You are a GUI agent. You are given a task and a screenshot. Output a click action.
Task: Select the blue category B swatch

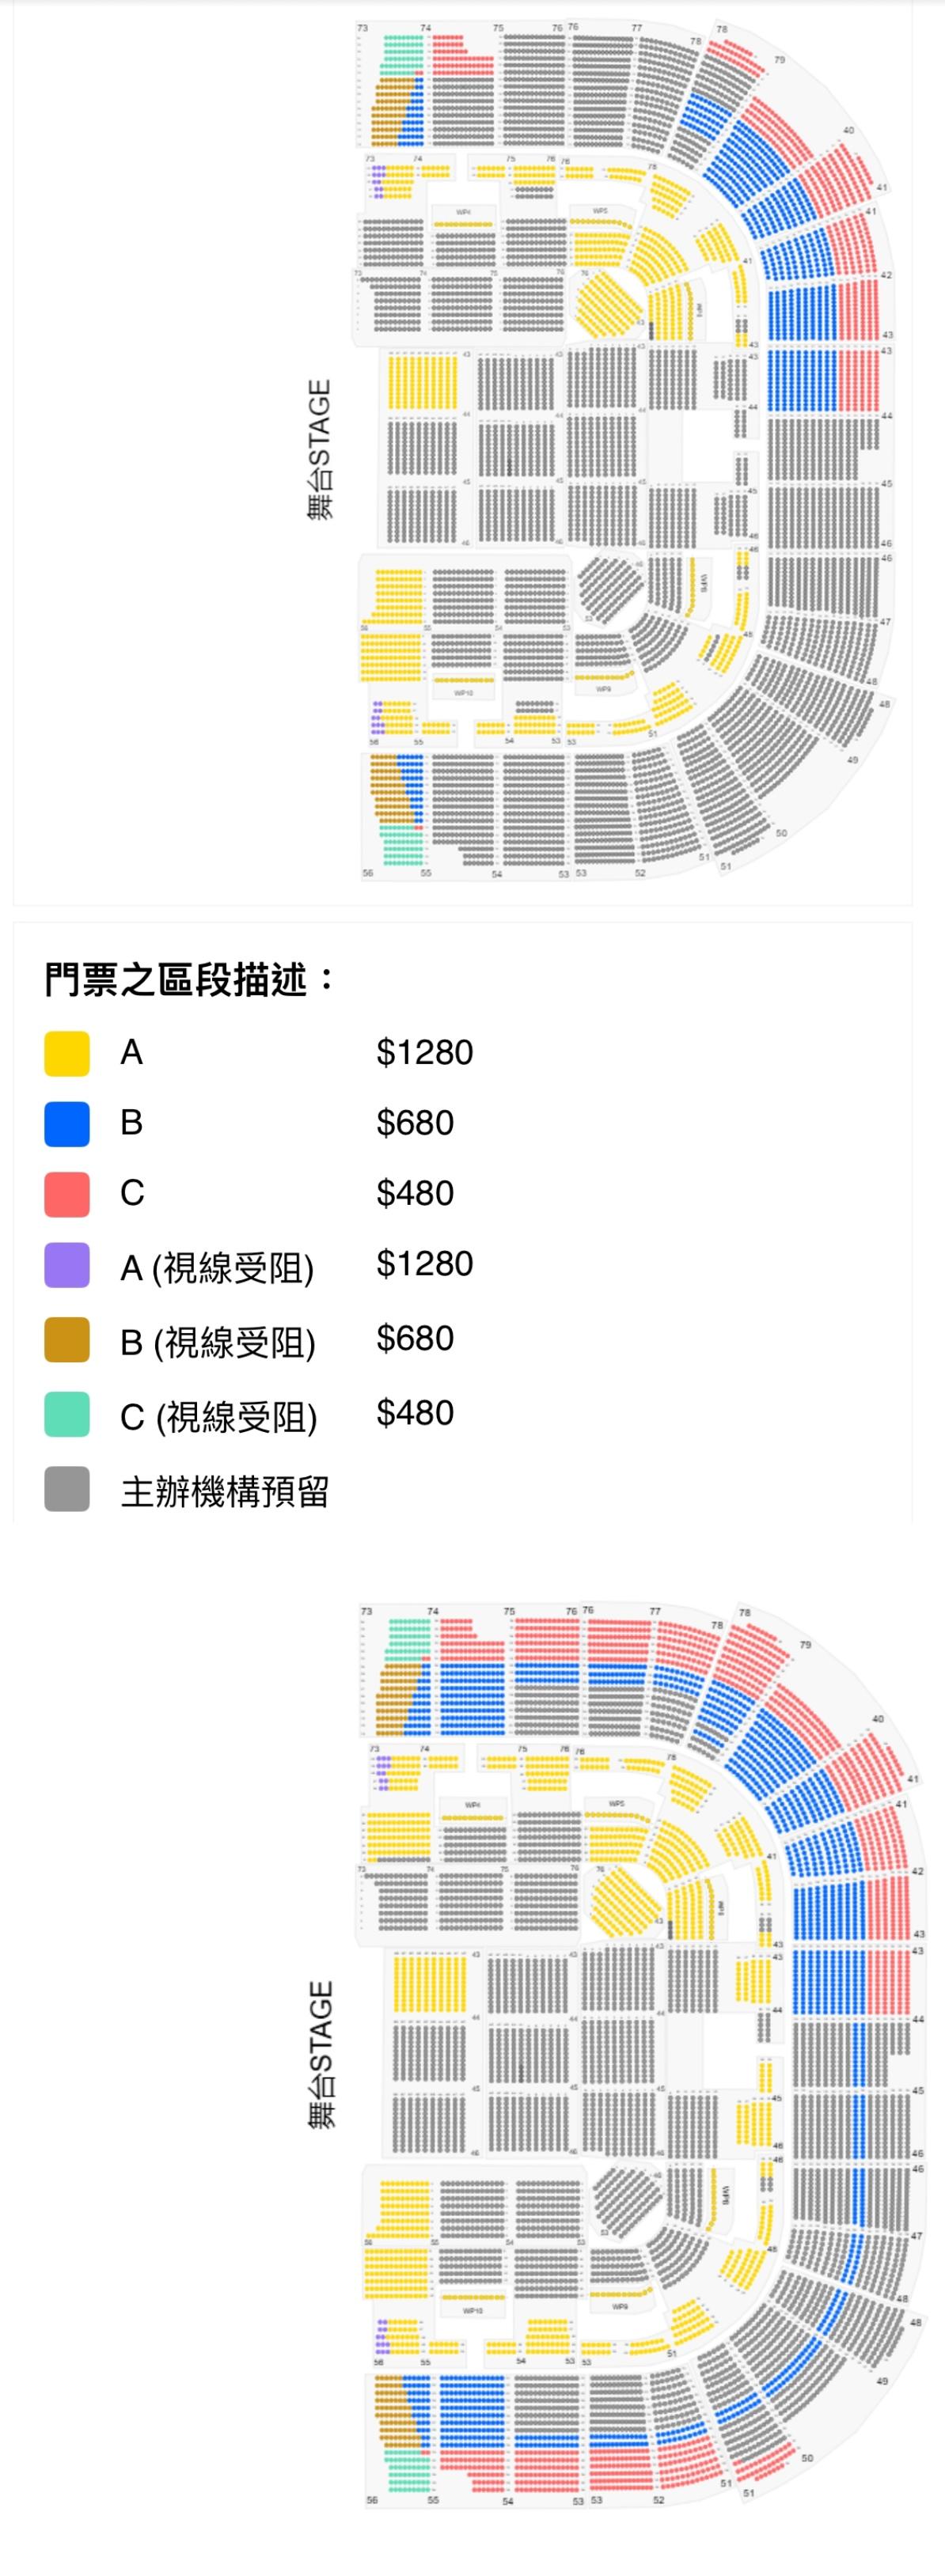(67, 1123)
